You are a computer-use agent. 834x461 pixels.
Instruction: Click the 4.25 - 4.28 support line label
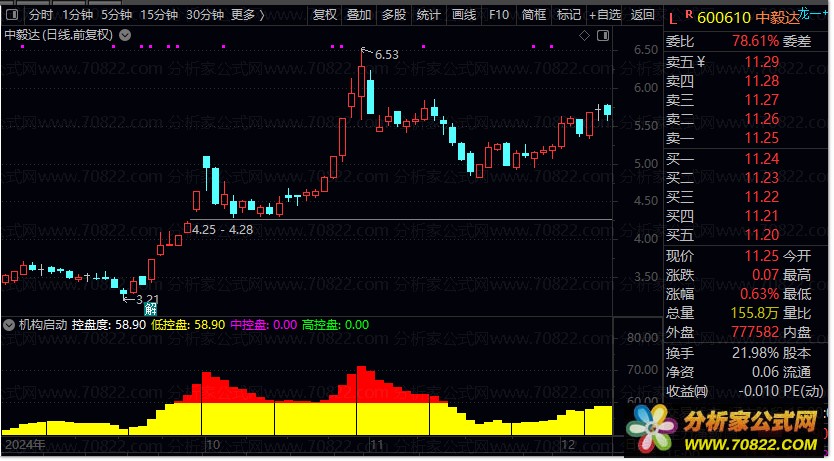point(222,230)
